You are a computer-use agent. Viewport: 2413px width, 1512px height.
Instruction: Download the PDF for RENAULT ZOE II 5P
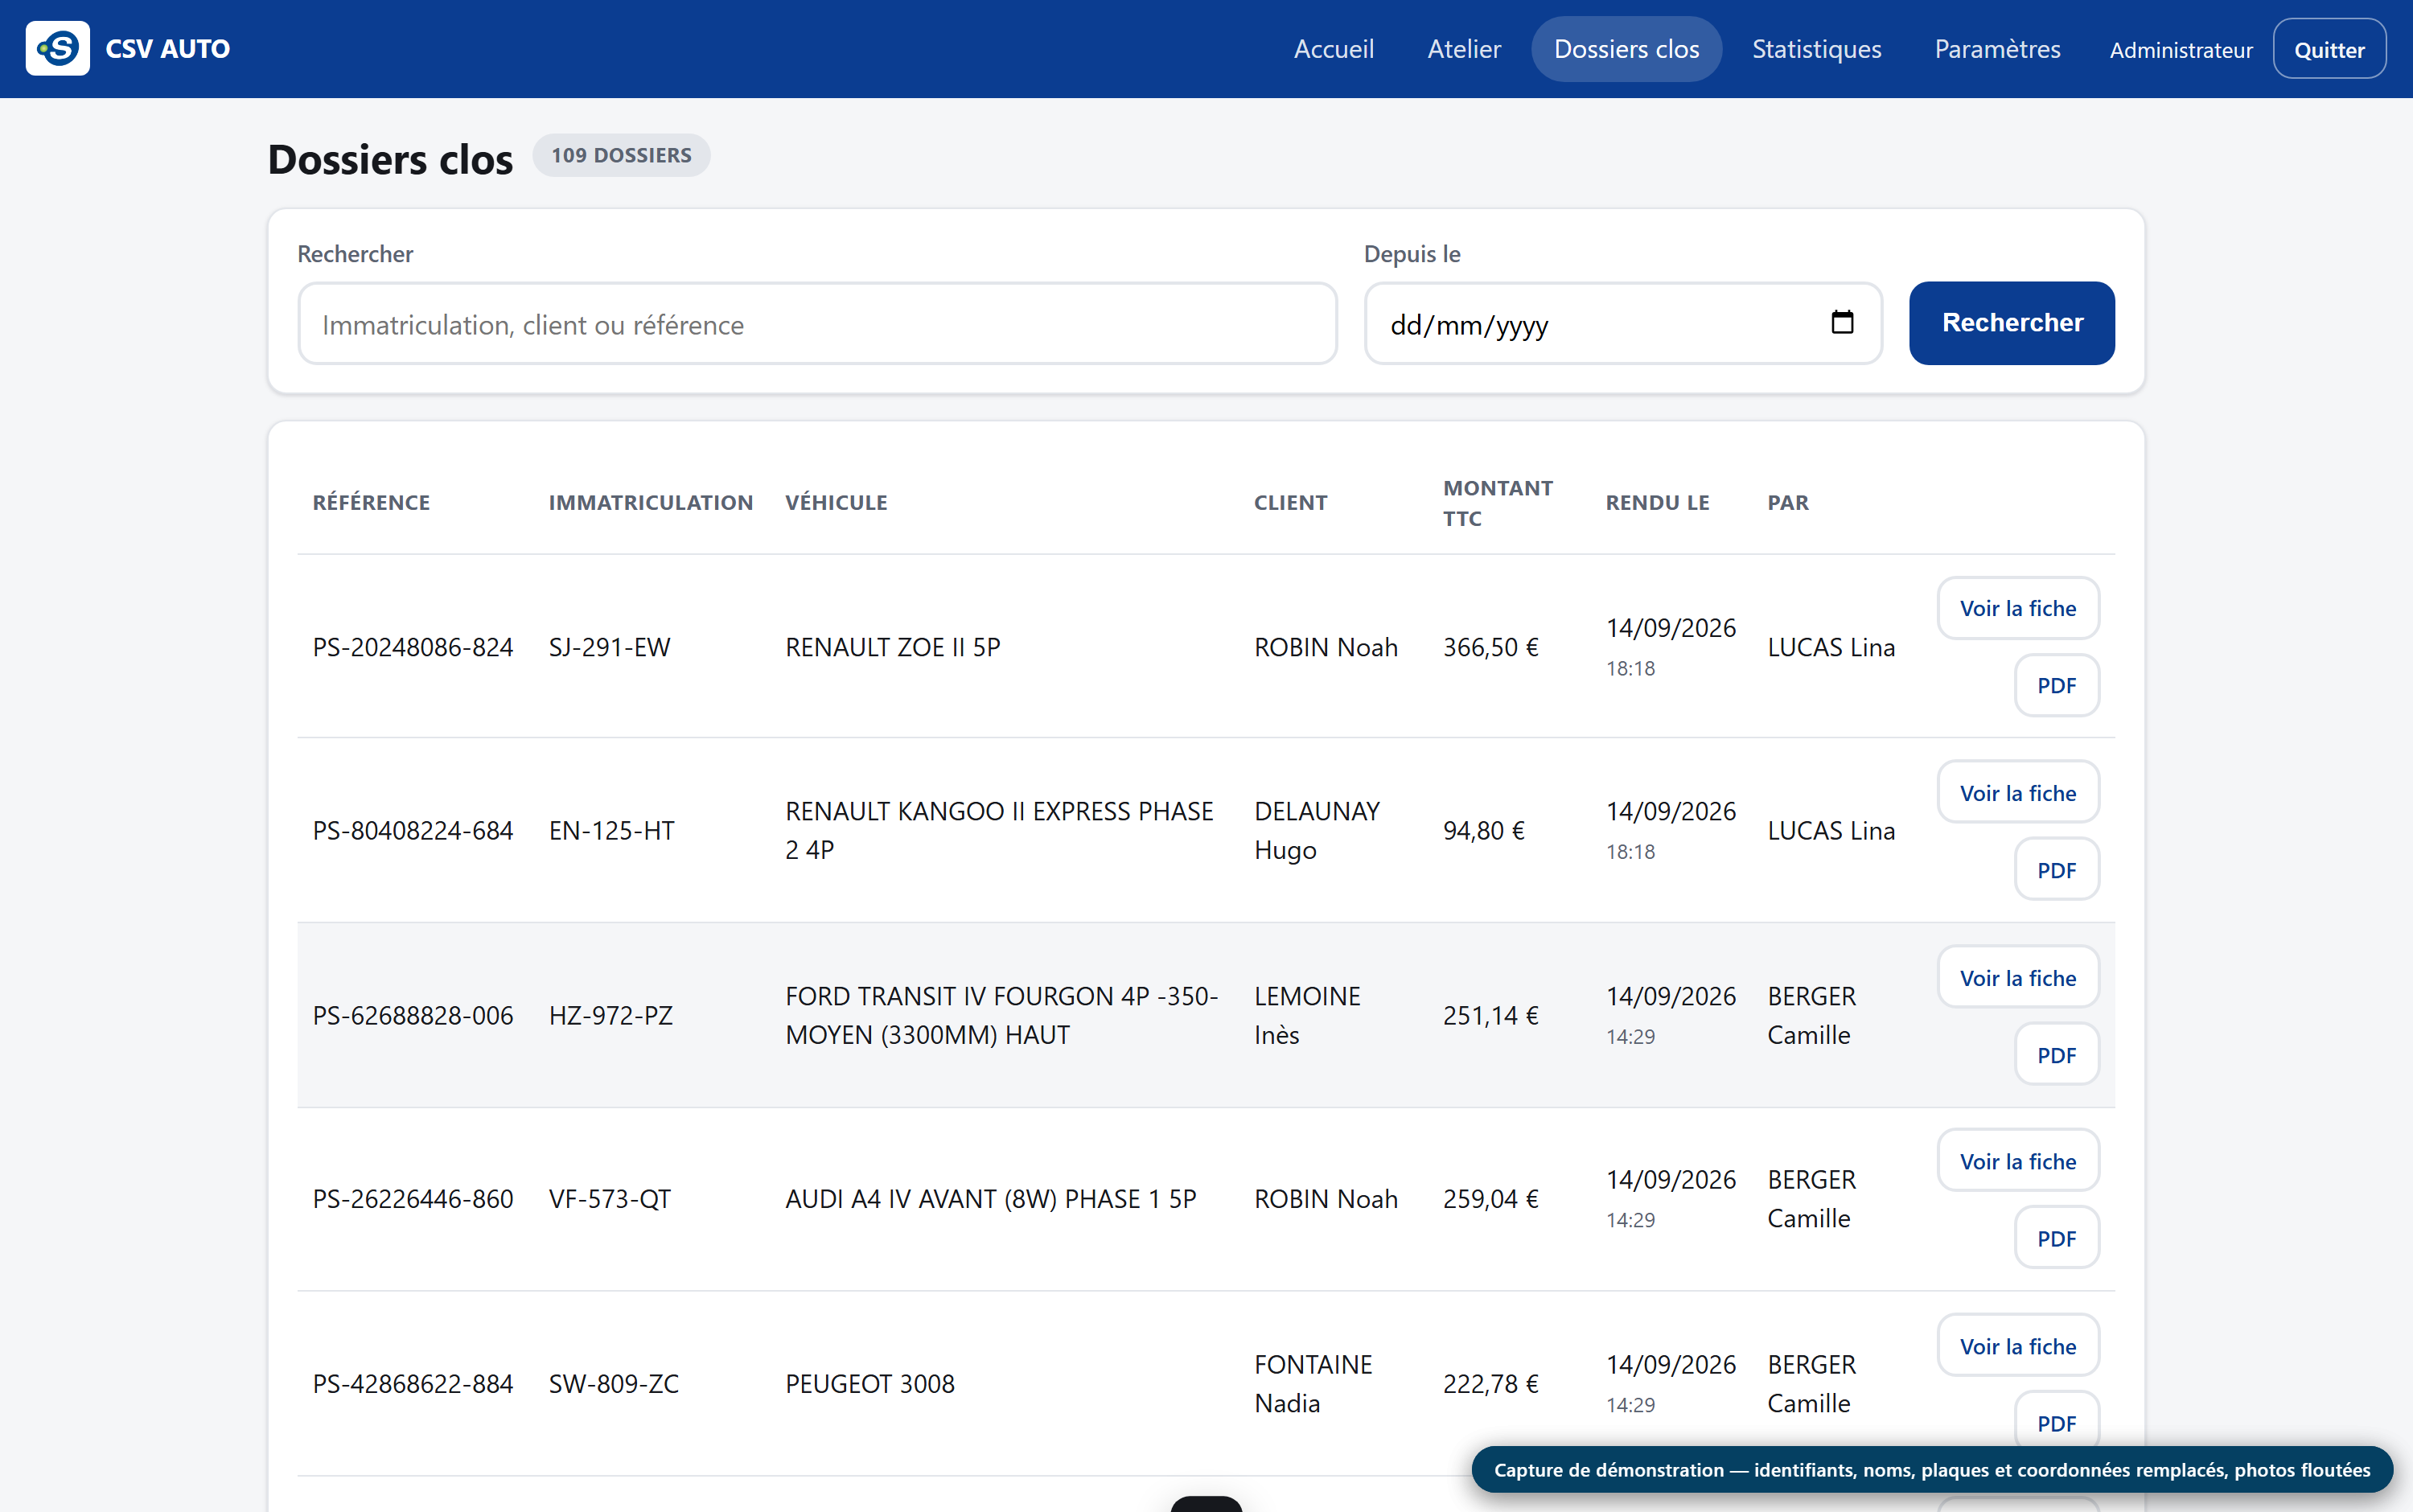(2056, 686)
